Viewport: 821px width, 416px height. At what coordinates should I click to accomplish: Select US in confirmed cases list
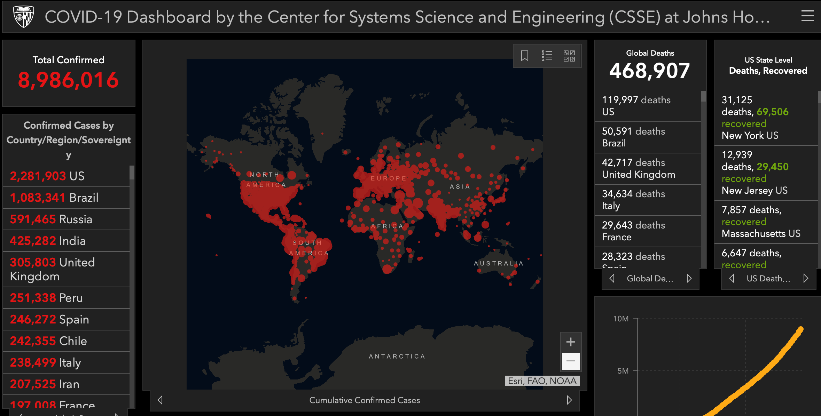[66, 176]
